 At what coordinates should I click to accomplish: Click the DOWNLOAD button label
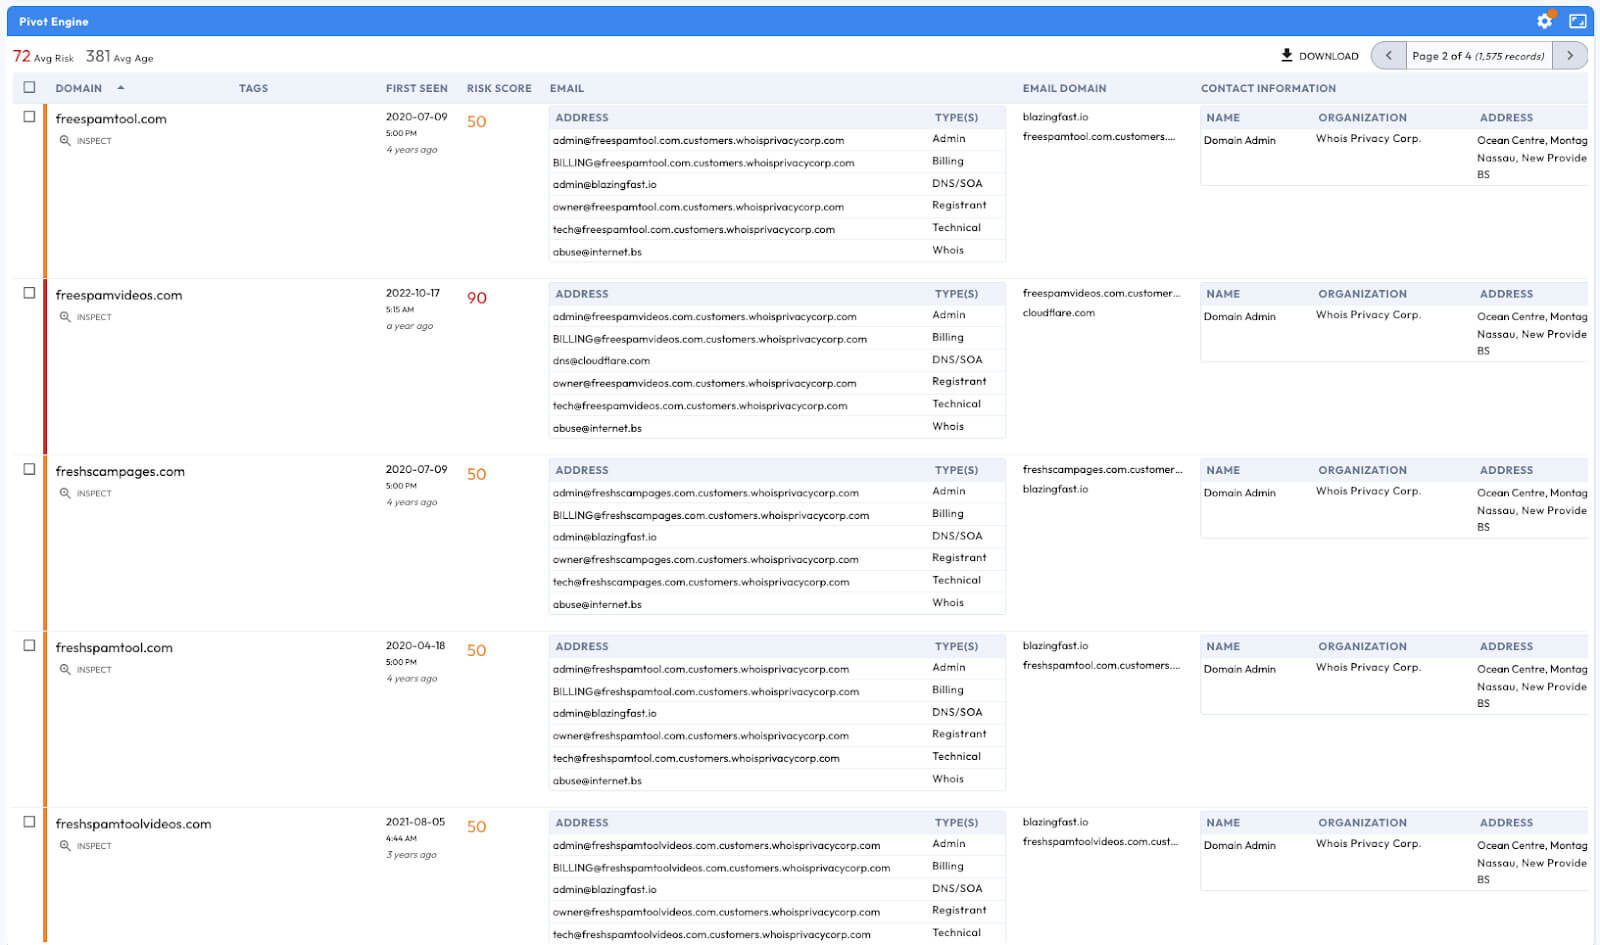pyautogui.click(x=1328, y=56)
